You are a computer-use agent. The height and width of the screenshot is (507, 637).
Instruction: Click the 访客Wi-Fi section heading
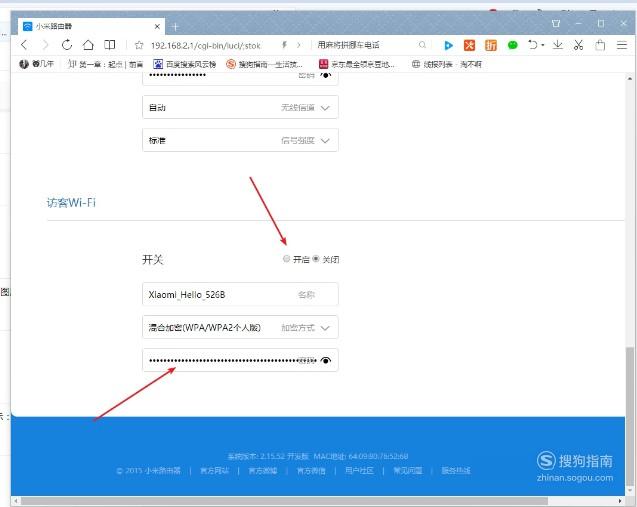tap(71, 202)
